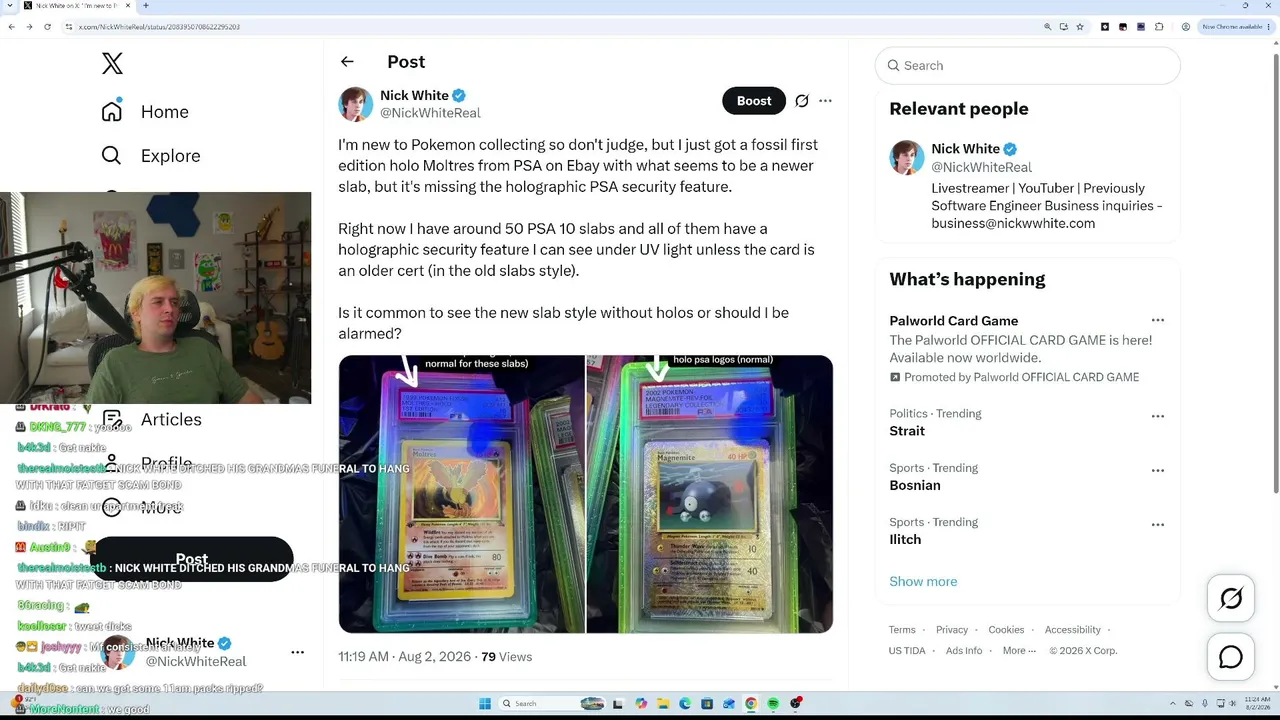Viewport: 1280px width, 720px height.
Task: Open the account switcher three-dot menu
Action: coord(297,652)
